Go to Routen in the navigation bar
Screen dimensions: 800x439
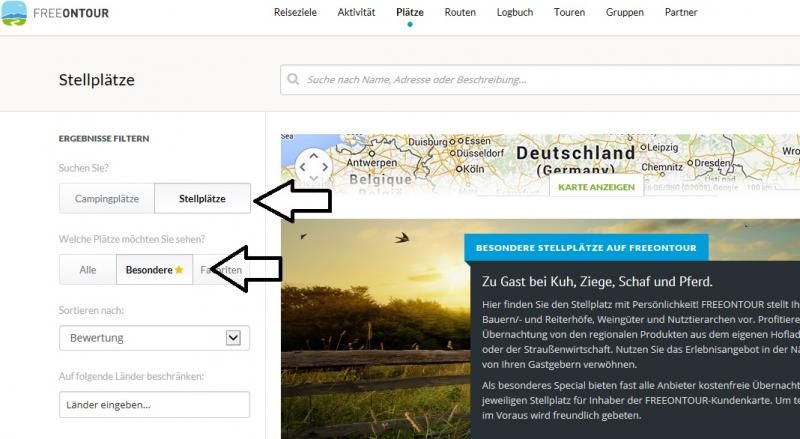pos(460,12)
